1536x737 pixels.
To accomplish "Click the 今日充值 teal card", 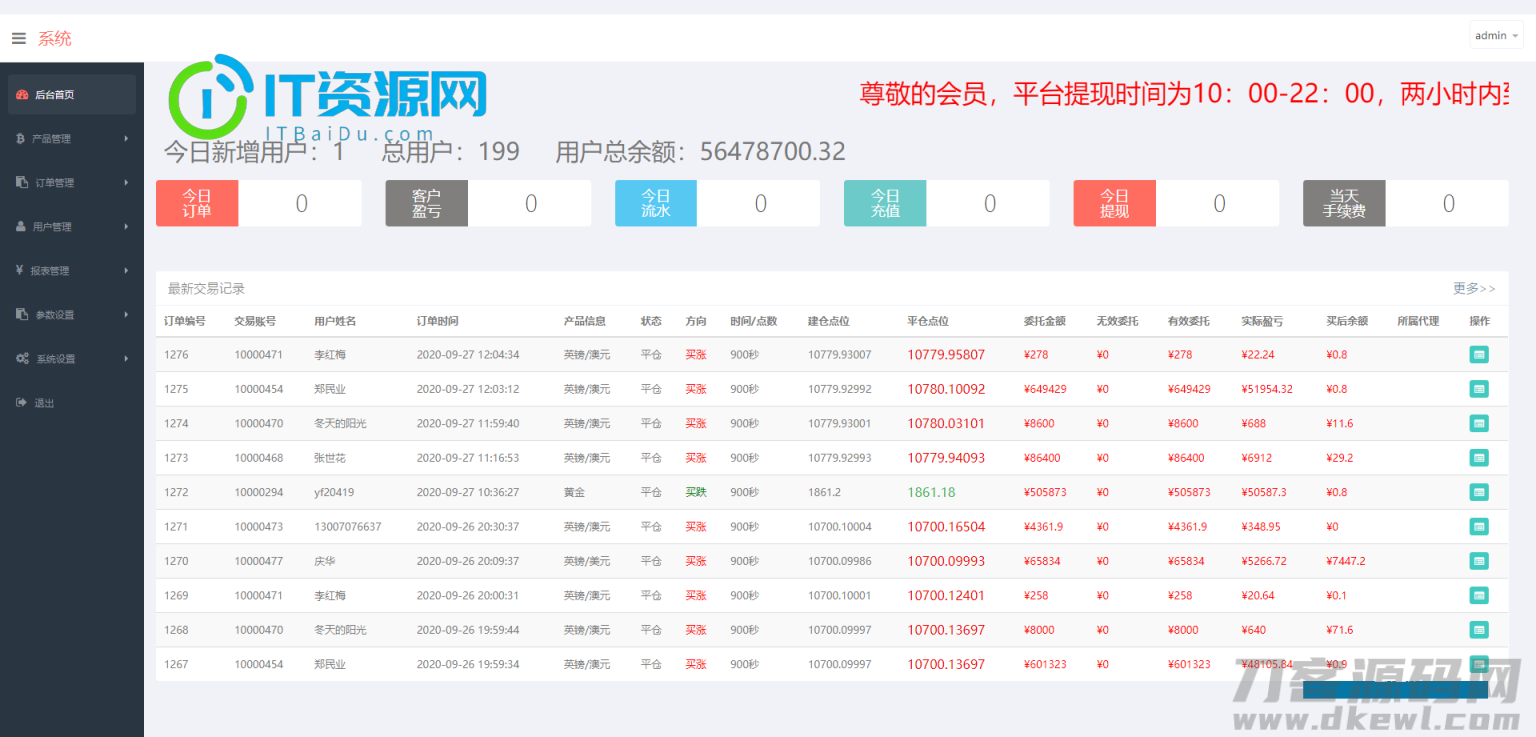I will pyautogui.click(x=885, y=203).
